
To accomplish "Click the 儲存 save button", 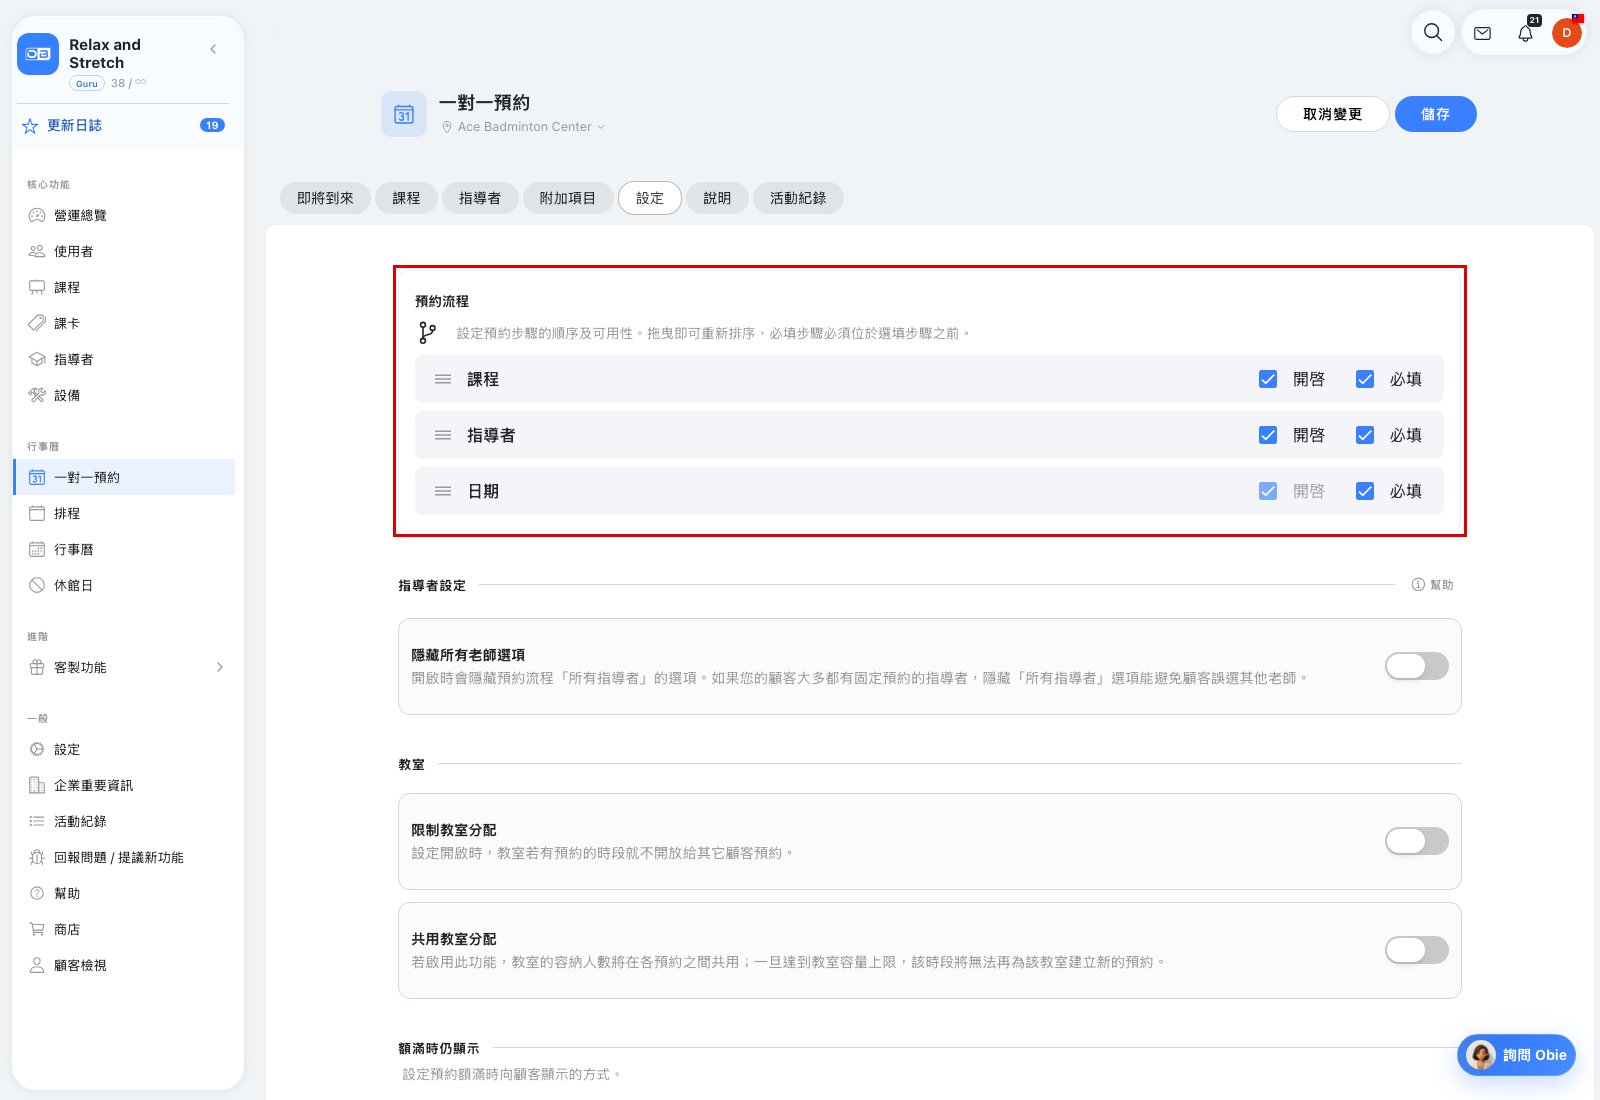I will point(1435,114).
